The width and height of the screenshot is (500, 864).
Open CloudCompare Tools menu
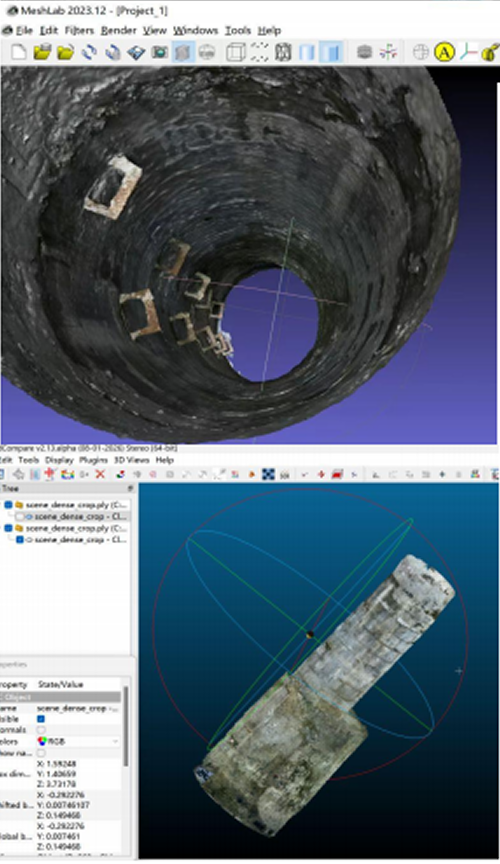29,460
